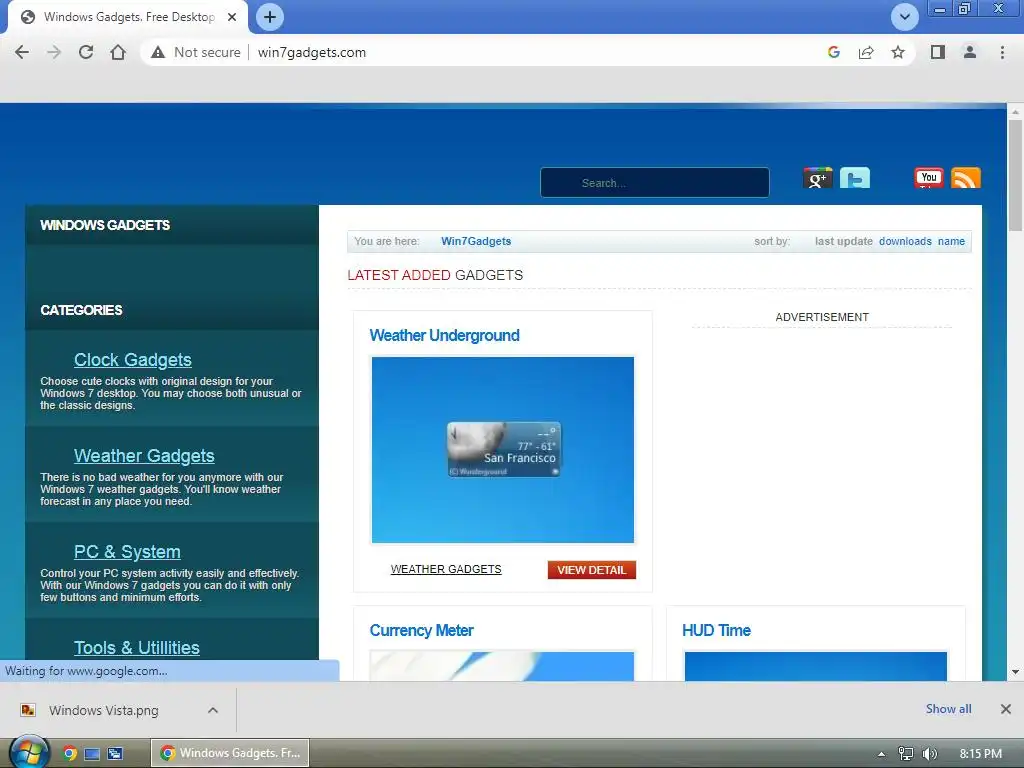This screenshot has height=768, width=1024.
Task: Open the Chrome profile icon
Action: click(x=970, y=52)
